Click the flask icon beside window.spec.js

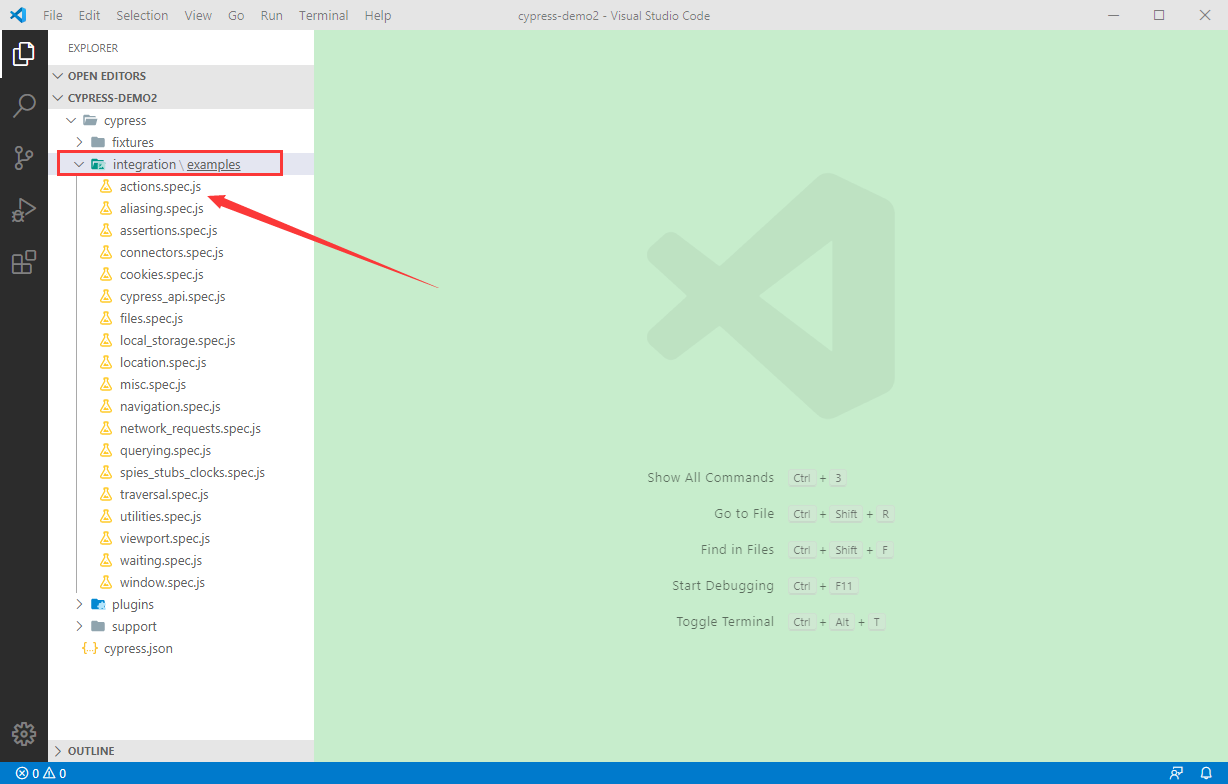105,583
